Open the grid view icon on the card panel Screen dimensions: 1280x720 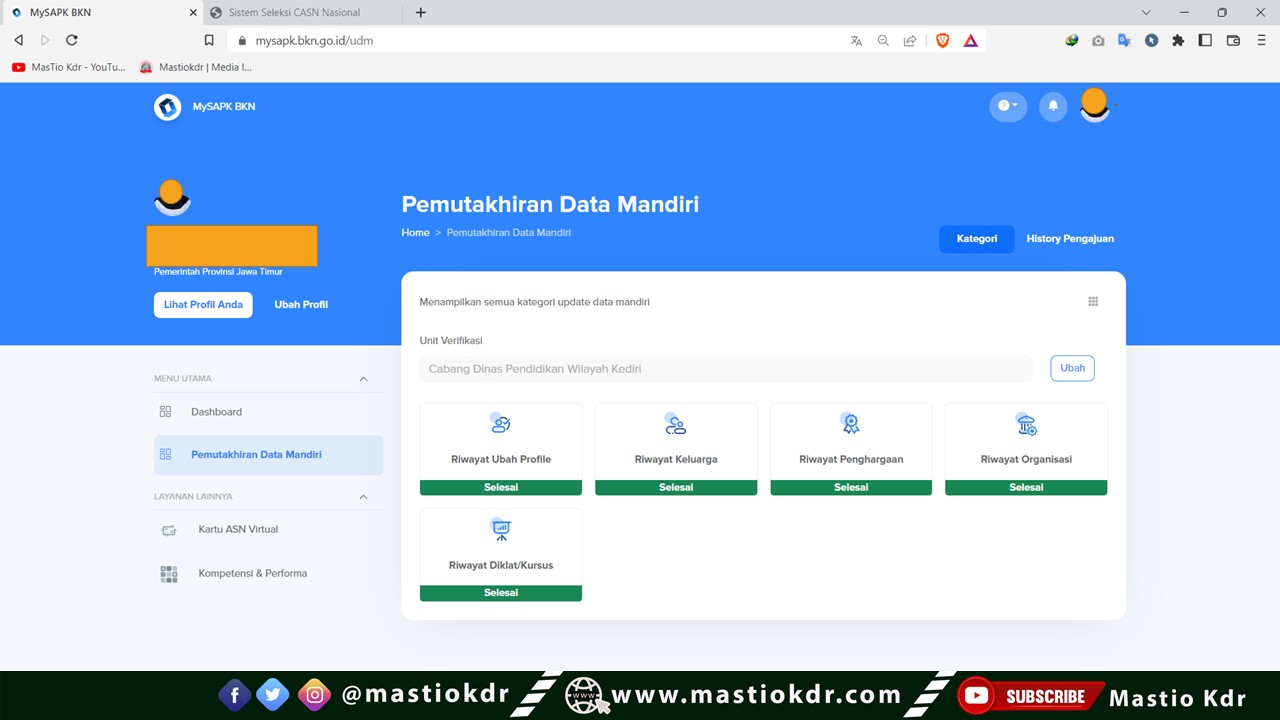coord(1093,300)
